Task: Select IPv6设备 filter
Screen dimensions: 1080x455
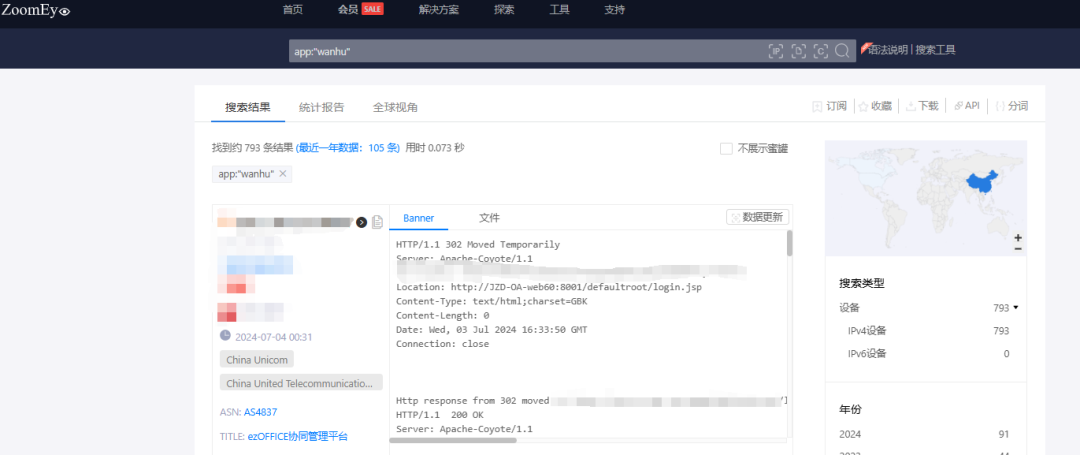Action: click(928, 354)
